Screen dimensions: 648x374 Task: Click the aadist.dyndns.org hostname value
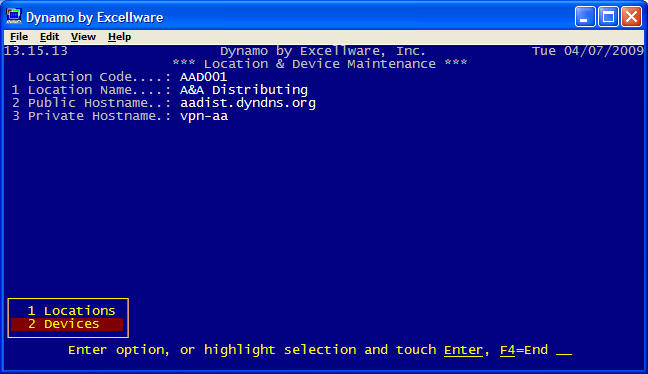pos(248,103)
